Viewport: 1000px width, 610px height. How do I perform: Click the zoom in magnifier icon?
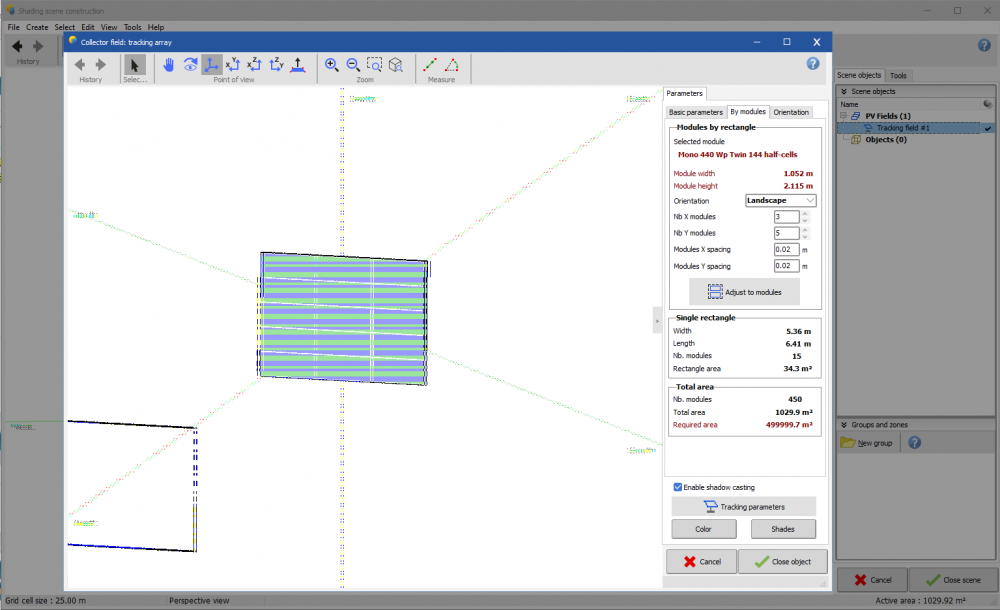pos(332,65)
